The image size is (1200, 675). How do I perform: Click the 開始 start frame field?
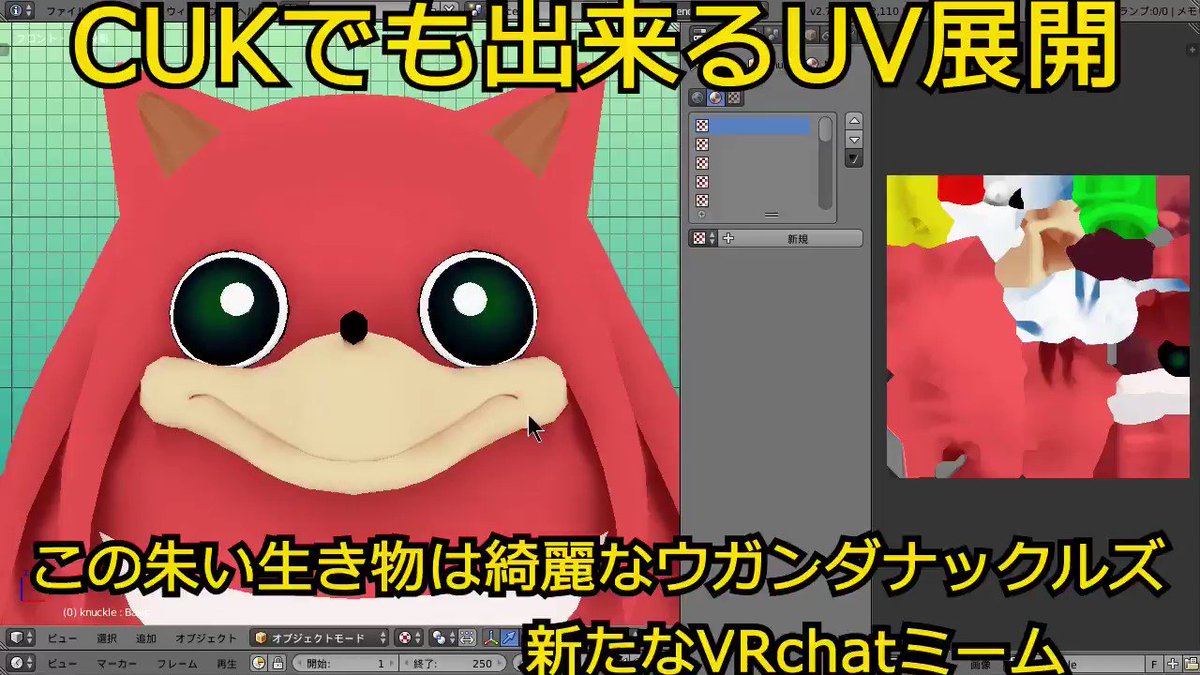(x=343, y=663)
